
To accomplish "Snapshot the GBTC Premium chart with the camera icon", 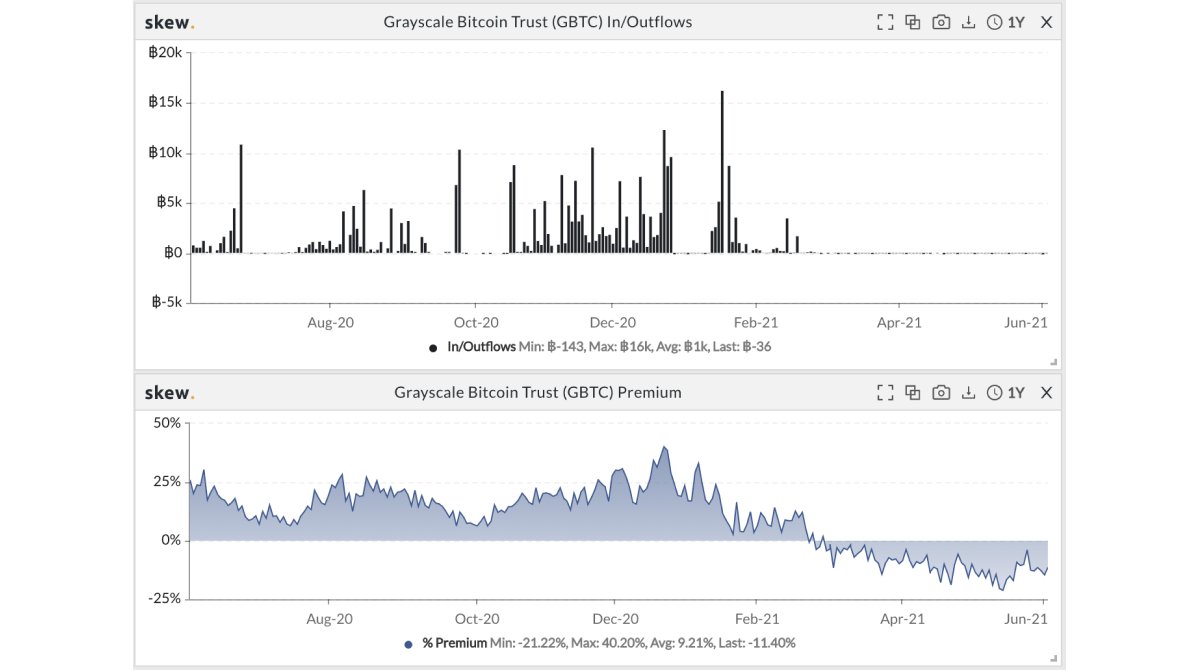I will [x=940, y=392].
